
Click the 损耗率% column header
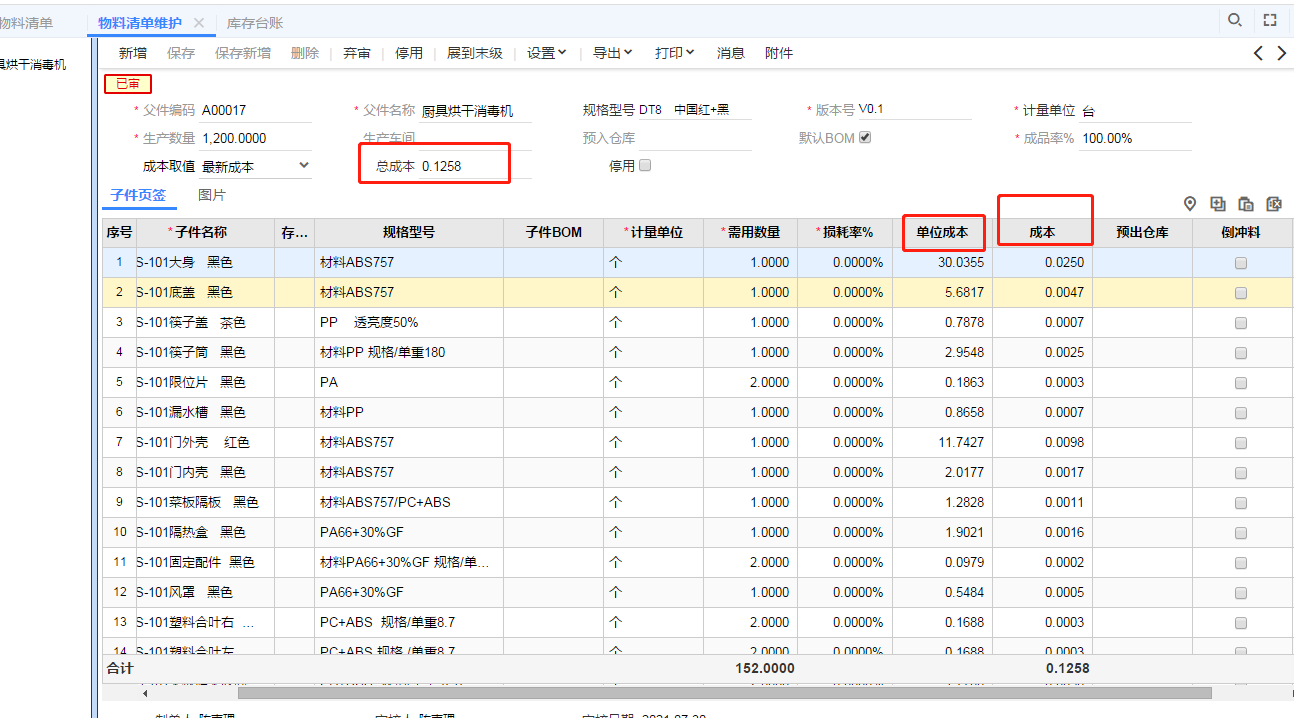[x=843, y=232]
